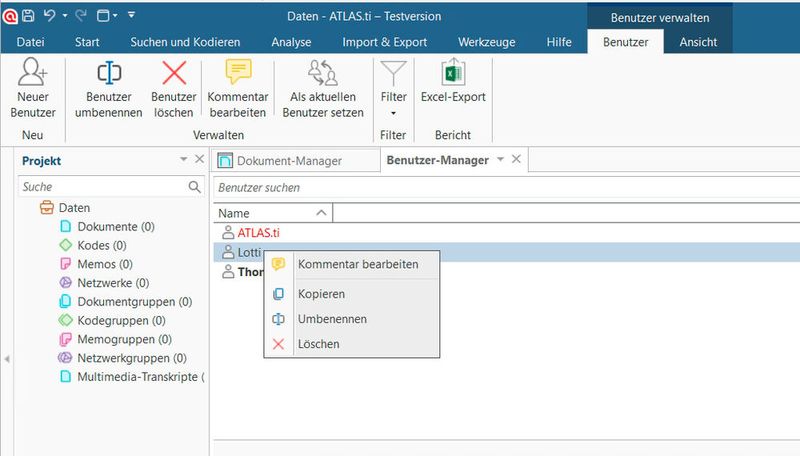The height and width of the screenshot is (456, 800).
Task: Click the undo arrow icon
Action: 49,16
